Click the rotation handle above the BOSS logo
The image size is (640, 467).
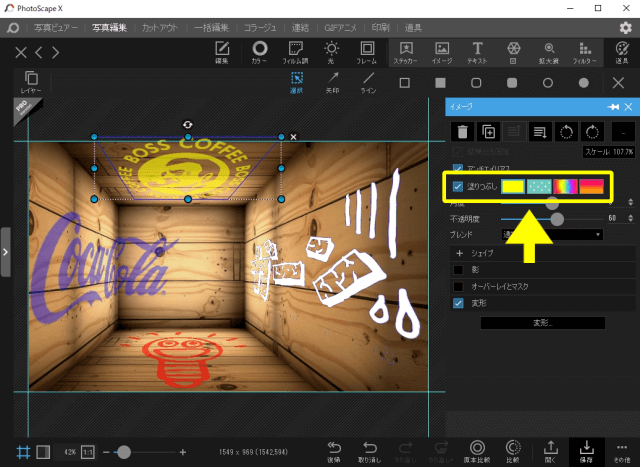(187, 125)
